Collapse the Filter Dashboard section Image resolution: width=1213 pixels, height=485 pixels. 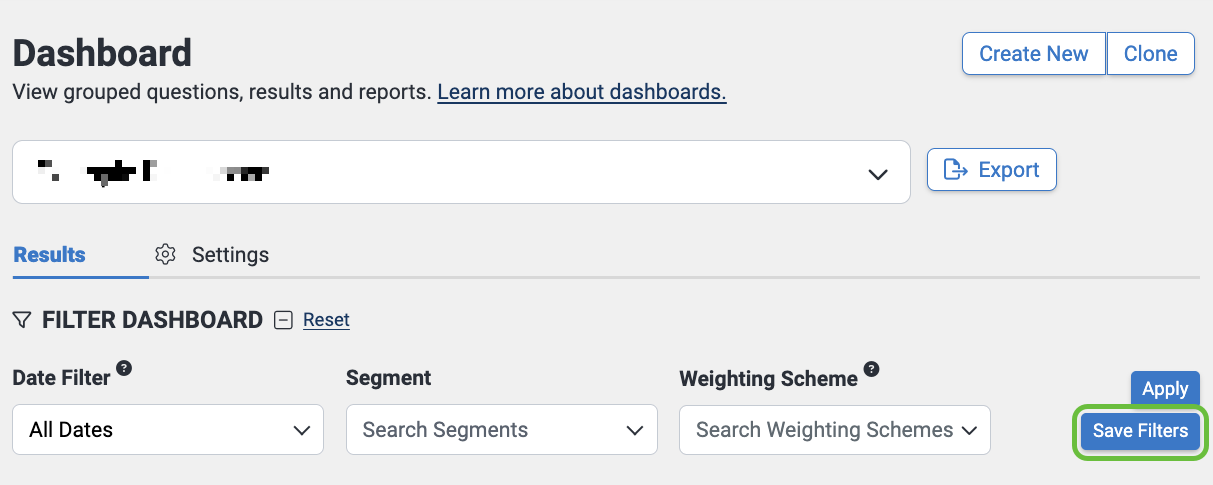(284, 320)
